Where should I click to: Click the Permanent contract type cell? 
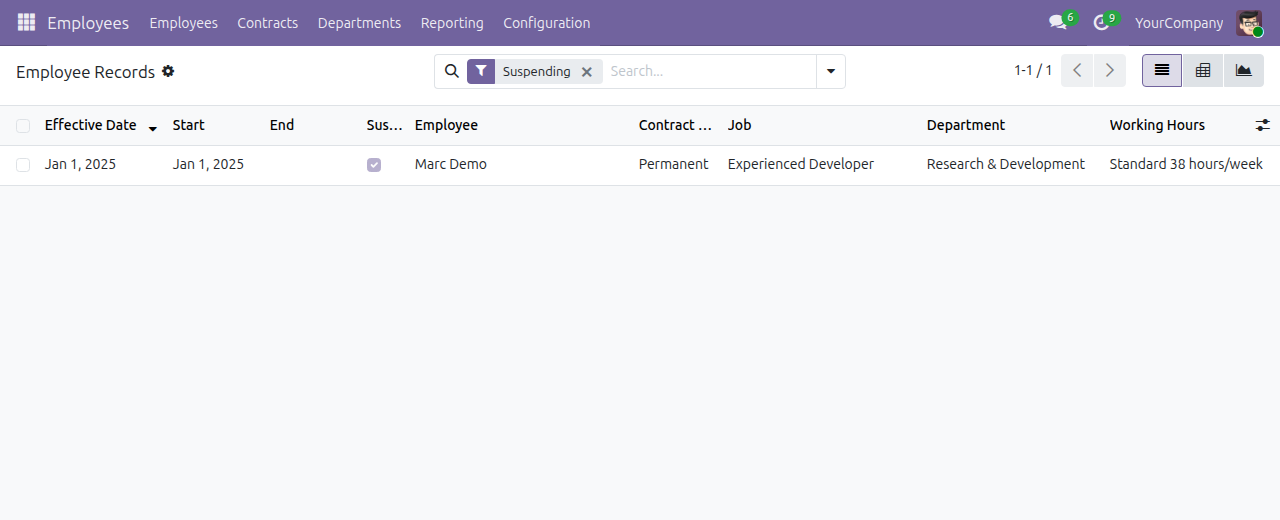point(674,164)
